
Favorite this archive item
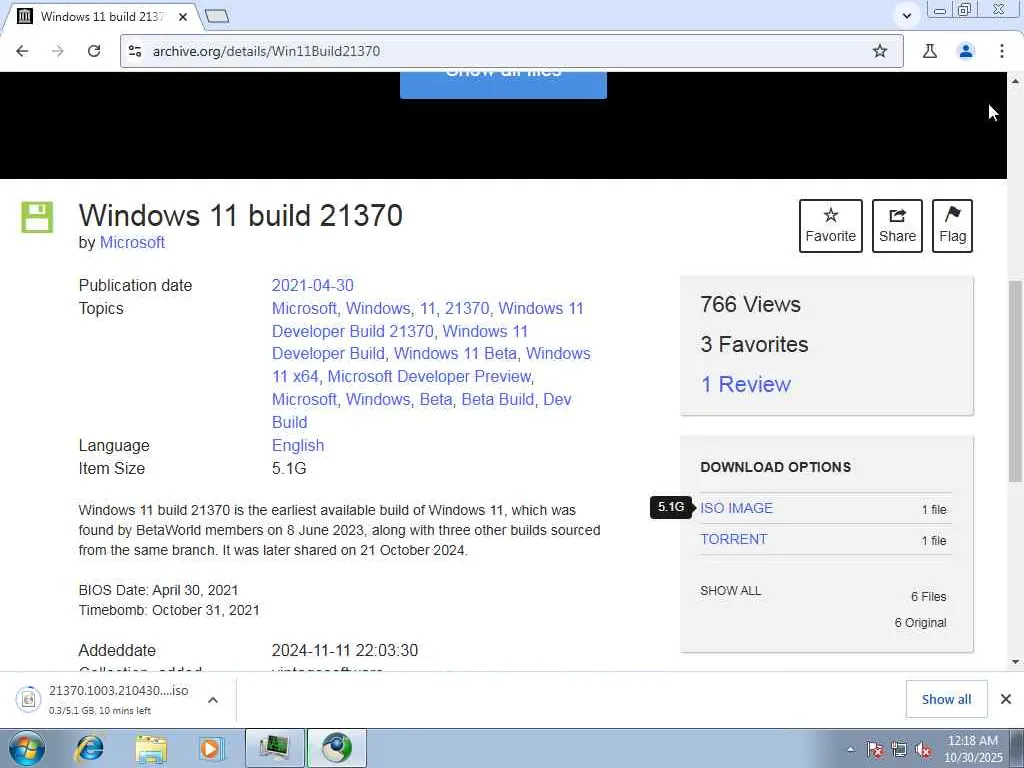coord(831,226)
